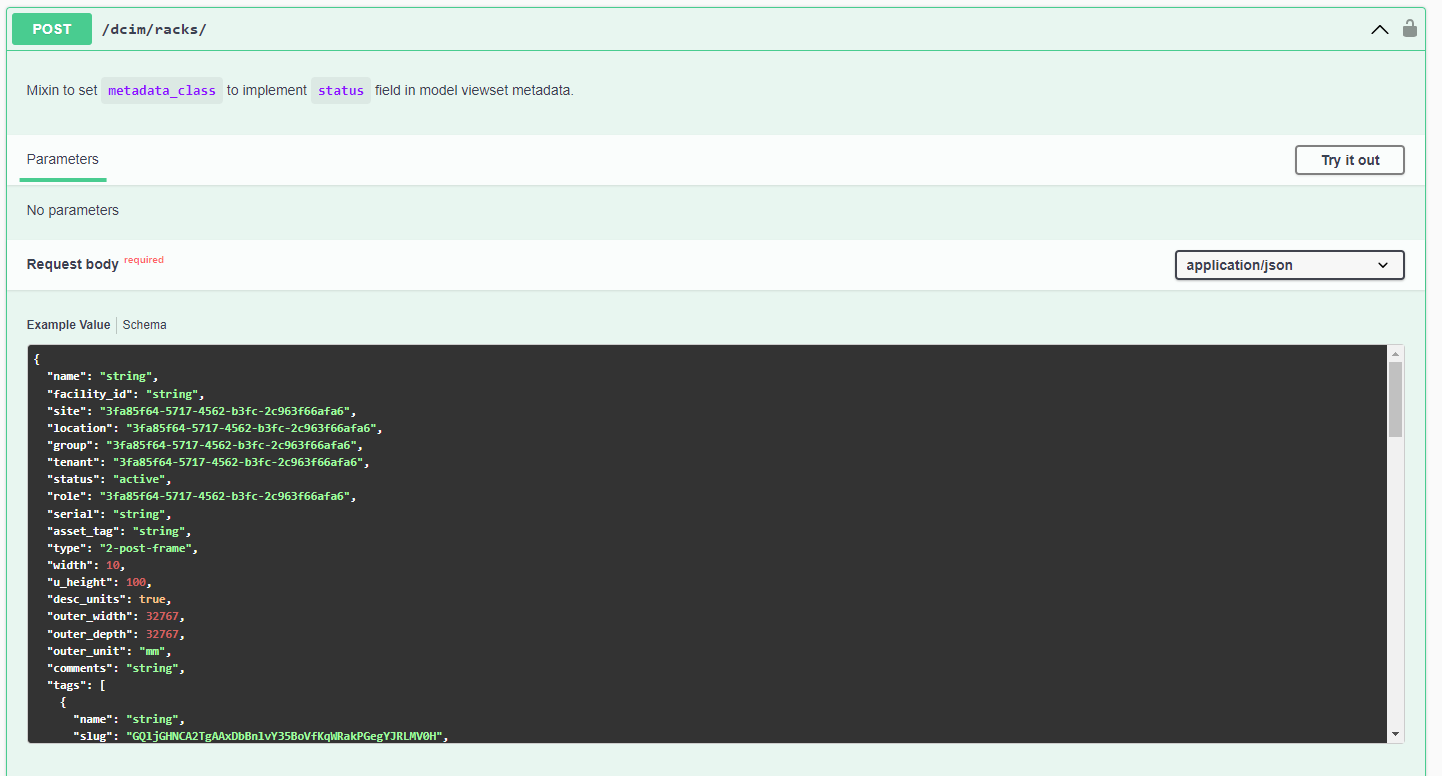Click the "active" status value in the JSON
The image size is (1442, 776).
click(x=140, y=480)
